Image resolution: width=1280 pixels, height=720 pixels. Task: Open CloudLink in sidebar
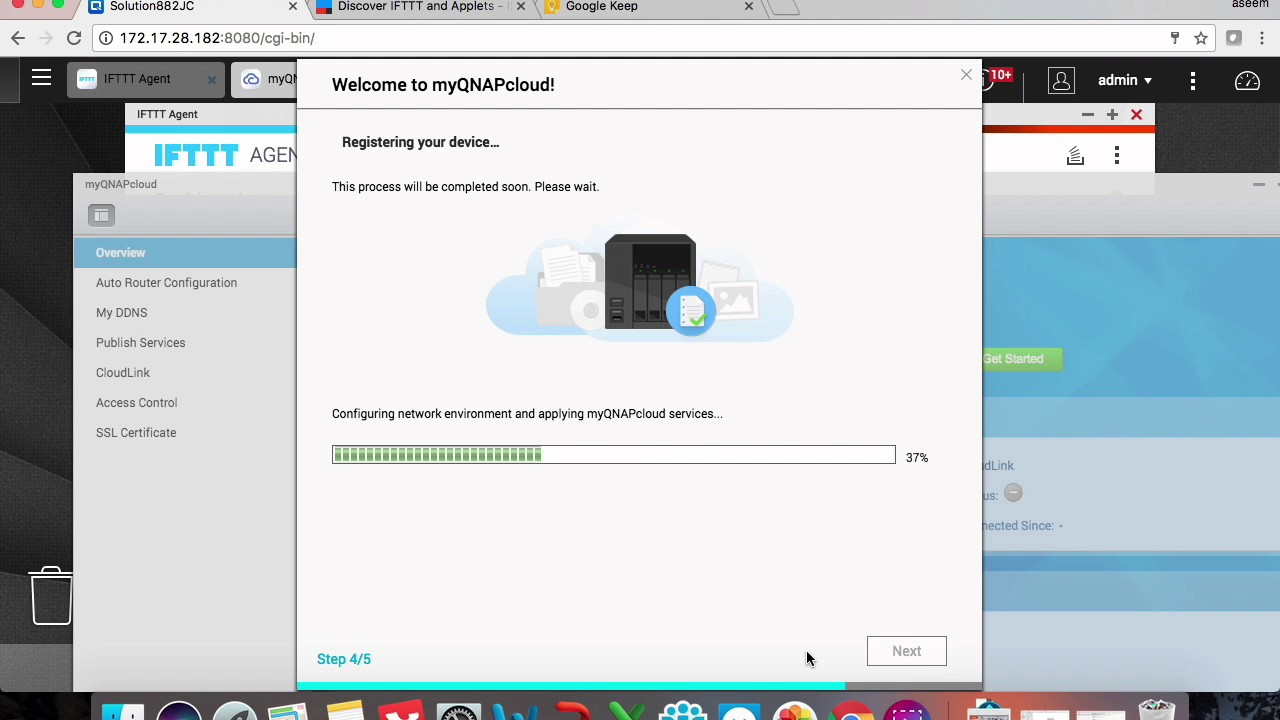[x=122, y=373]
